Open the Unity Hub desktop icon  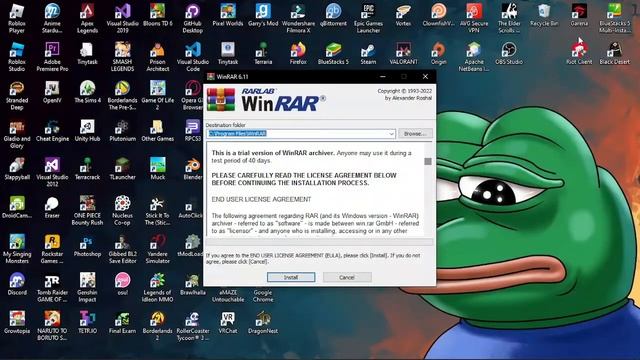tap(87, 130)
